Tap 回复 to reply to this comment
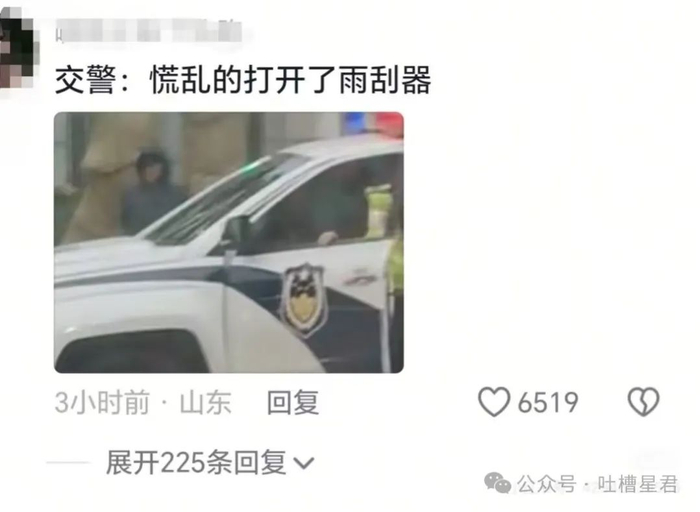Image resolution: width=700 pixels, height=512 pixels. click(x=293, y=402)
